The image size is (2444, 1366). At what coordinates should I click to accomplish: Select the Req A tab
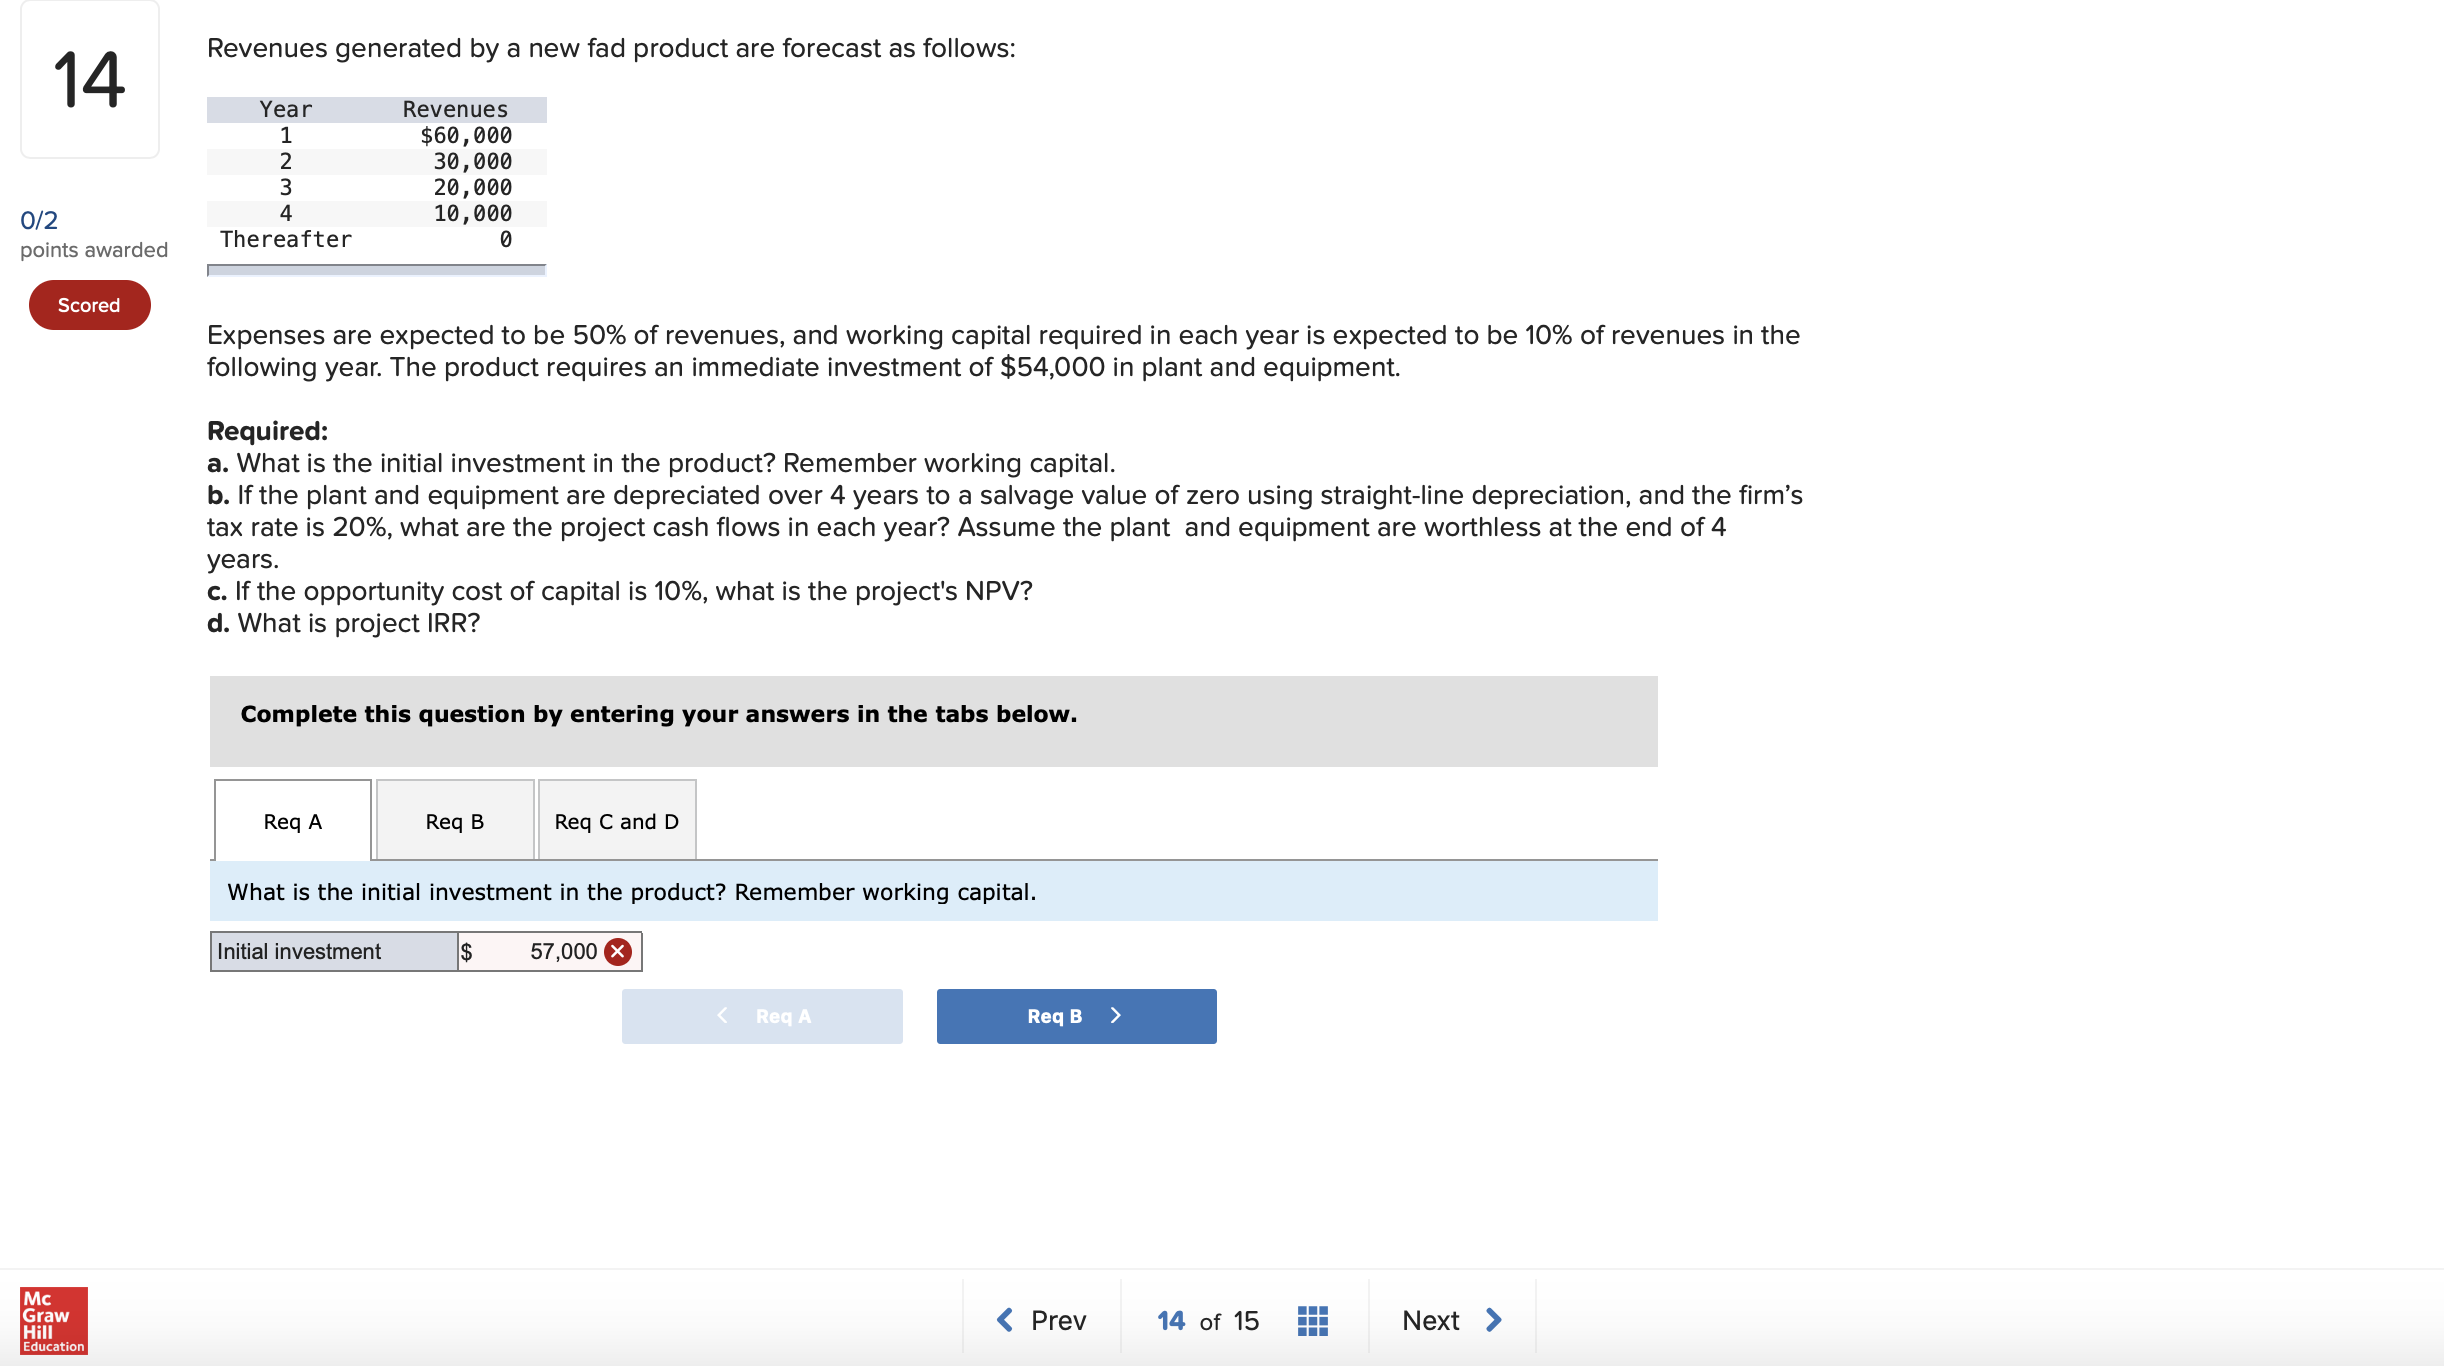[x=293, y=820]
